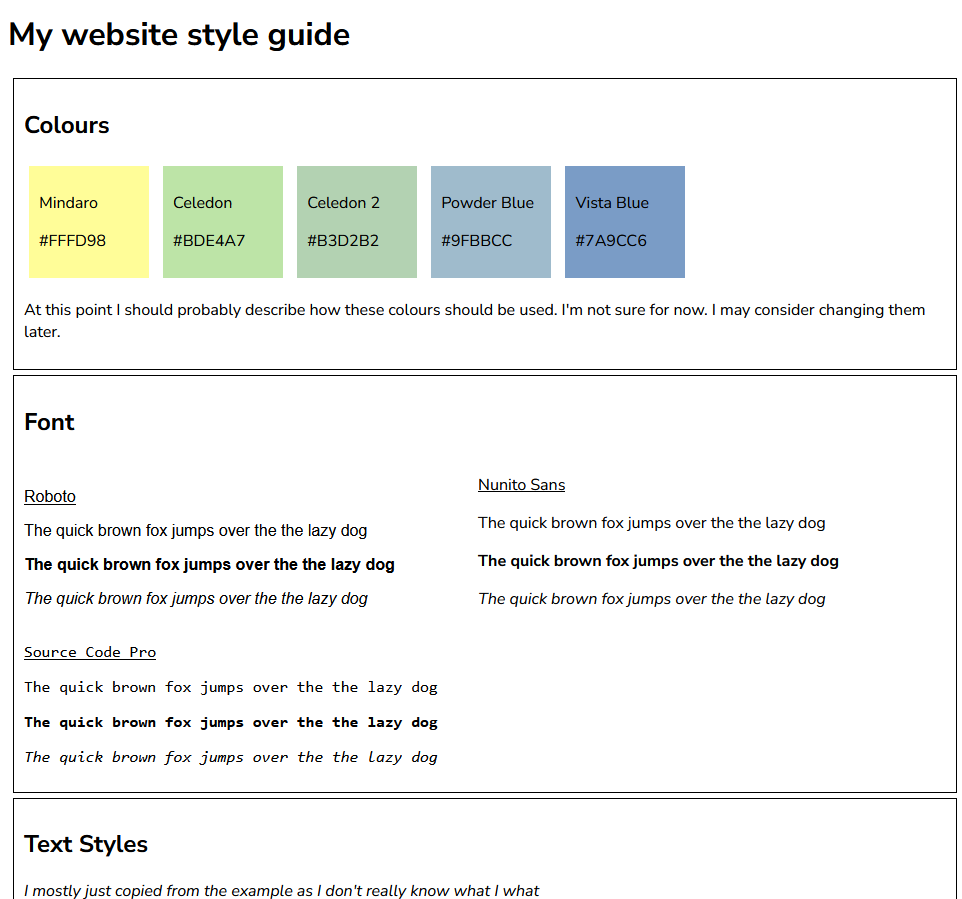Screen dimensions: 962x899
Task: Select the Vista Blue color swatch
Action: click(624, 221)
